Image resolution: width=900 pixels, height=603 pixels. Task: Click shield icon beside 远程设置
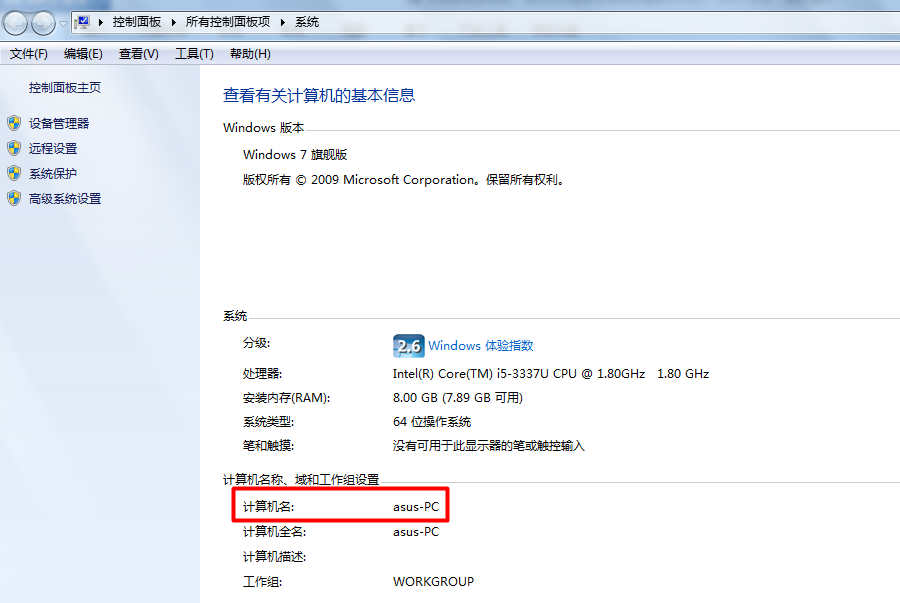tap(14, 149)
